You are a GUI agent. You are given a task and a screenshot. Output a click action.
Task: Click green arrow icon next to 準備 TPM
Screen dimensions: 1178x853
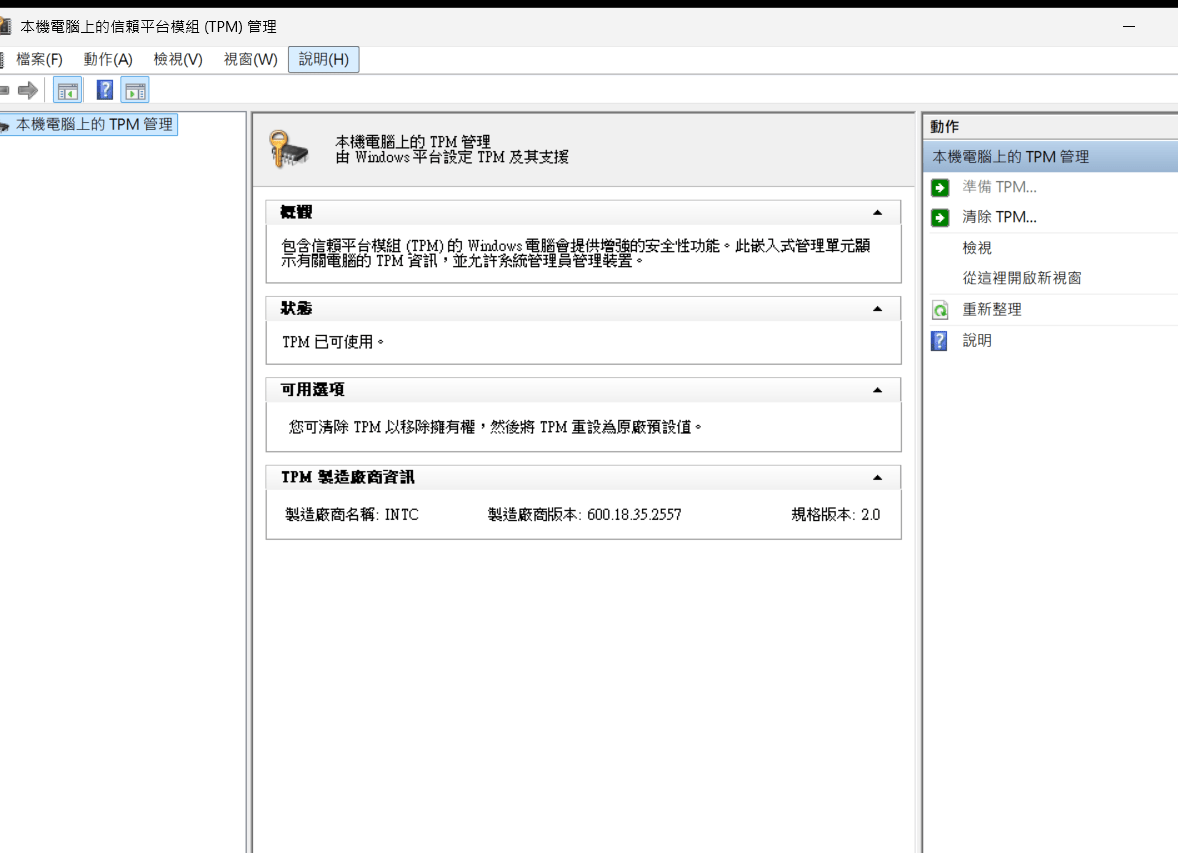coord(940,187)
